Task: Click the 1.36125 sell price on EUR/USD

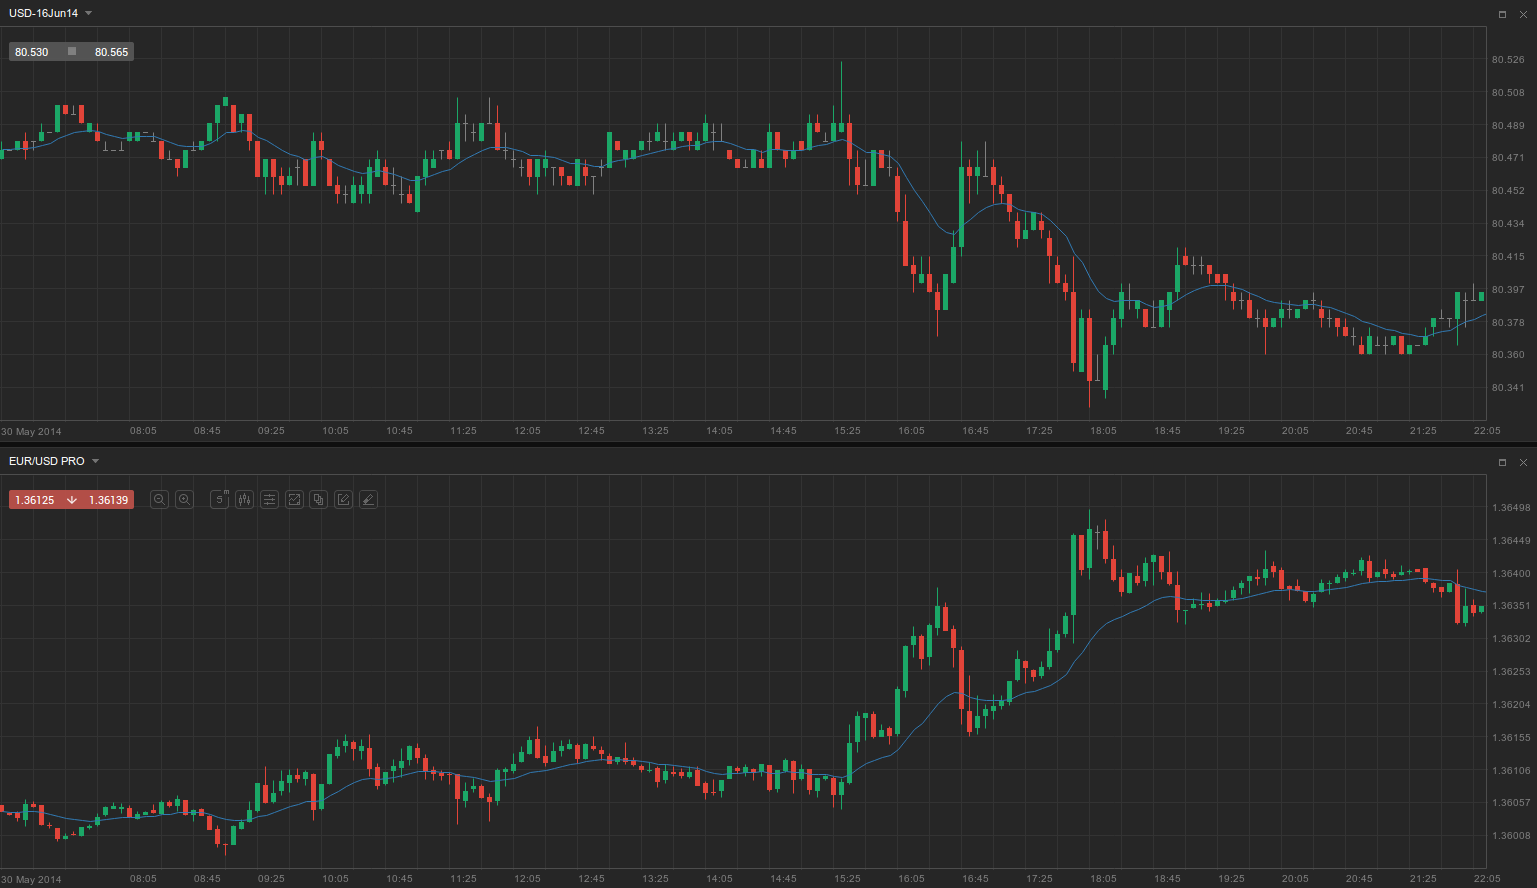Action: (x=35, y=500)
